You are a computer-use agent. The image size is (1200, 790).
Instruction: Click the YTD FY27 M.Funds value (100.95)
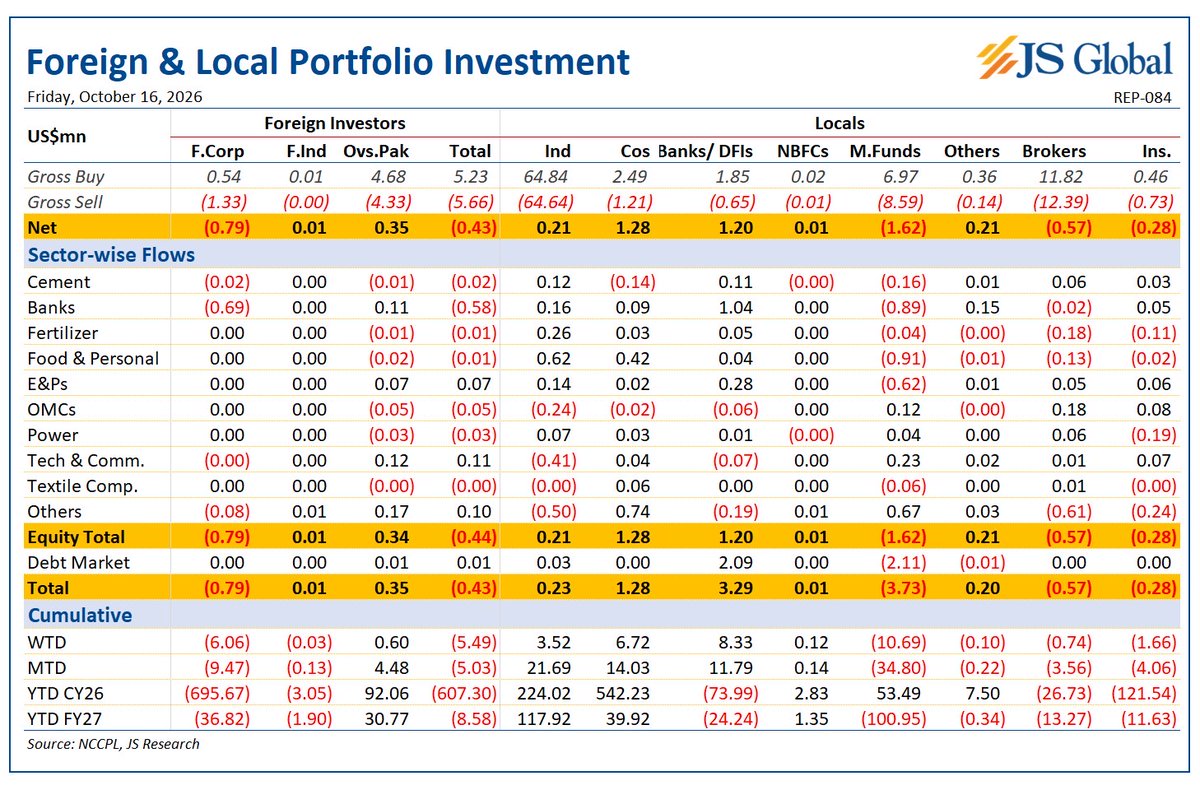click(893, 719)
